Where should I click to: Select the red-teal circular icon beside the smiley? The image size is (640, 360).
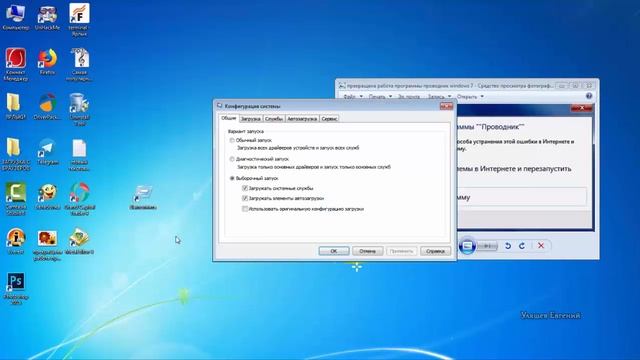click(x=79, y=199)
